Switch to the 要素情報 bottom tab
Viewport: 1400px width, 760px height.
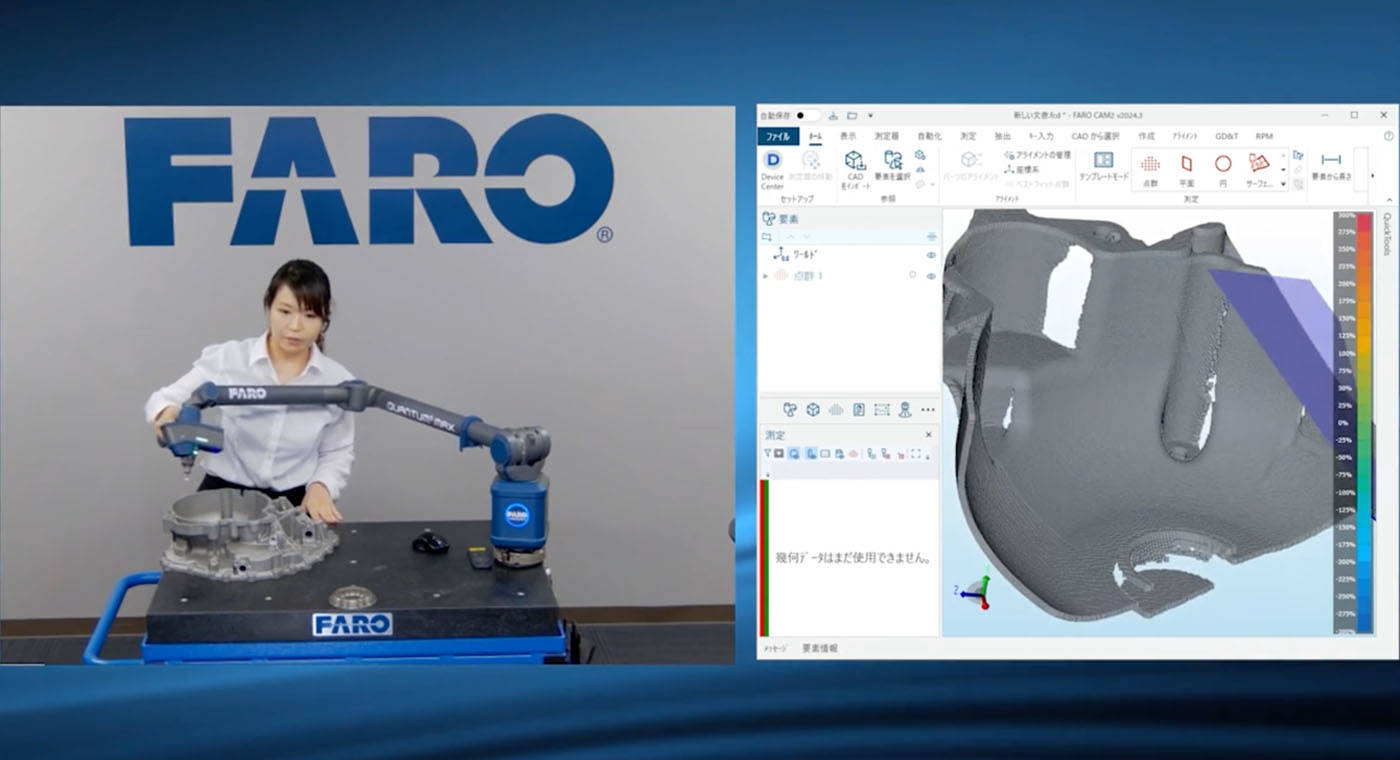click(820, 649)
